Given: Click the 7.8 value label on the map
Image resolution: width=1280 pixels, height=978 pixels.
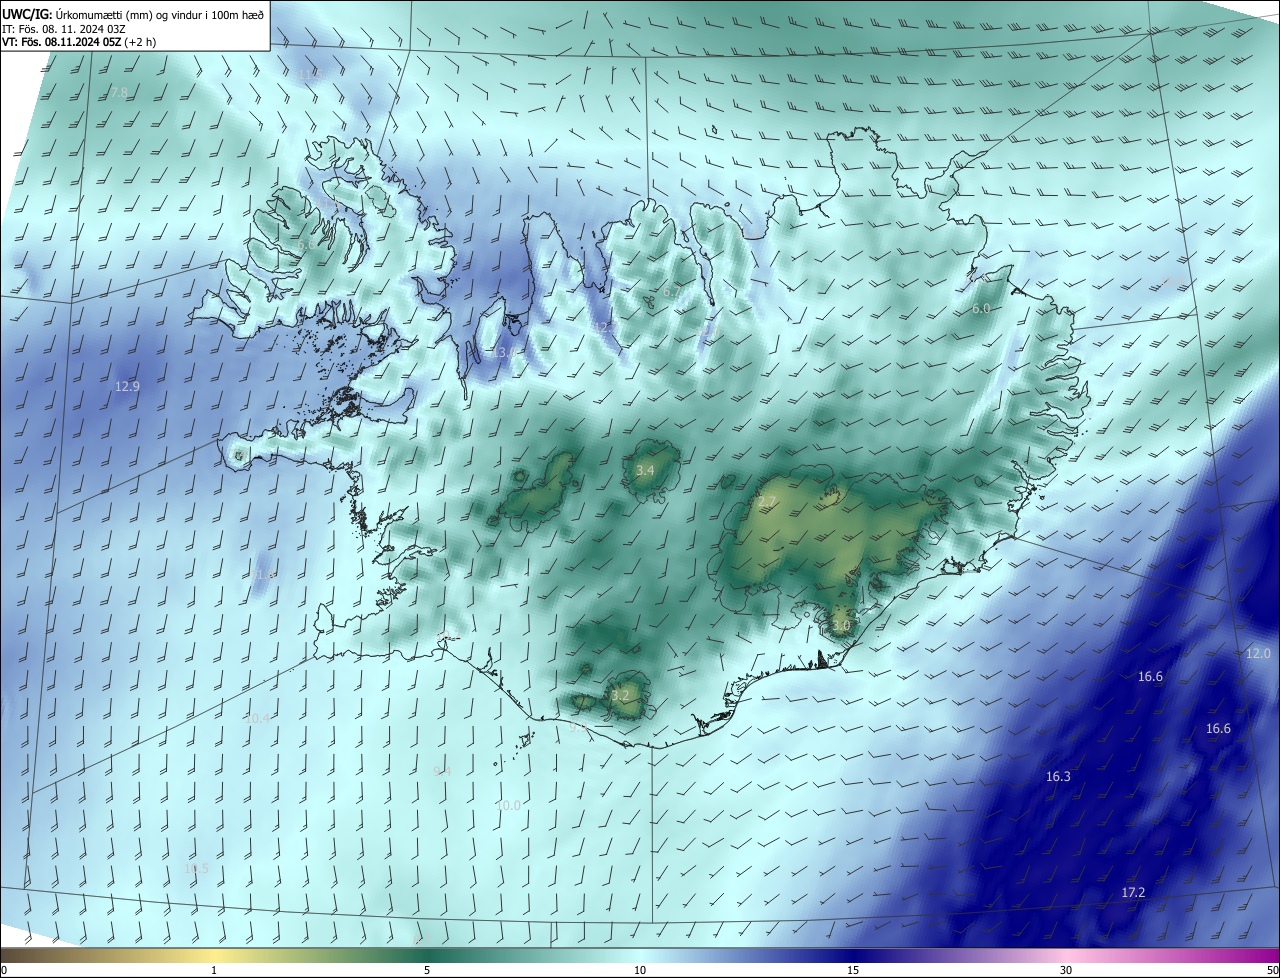Looking at the screenshot, I should point(119,92).
